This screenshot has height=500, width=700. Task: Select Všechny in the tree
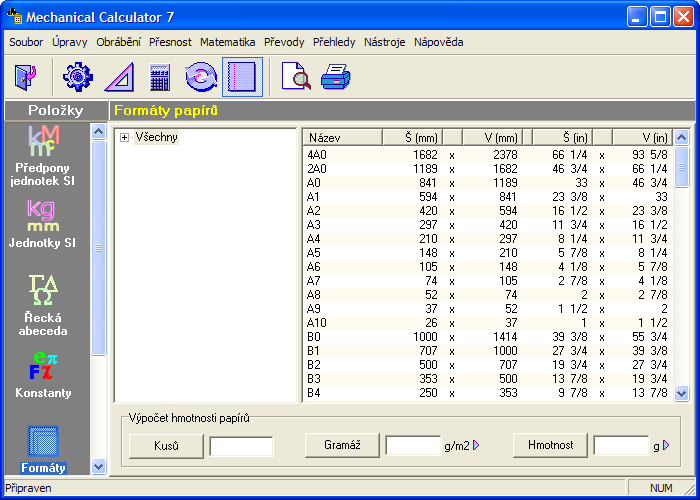click(x=156, y=137)
